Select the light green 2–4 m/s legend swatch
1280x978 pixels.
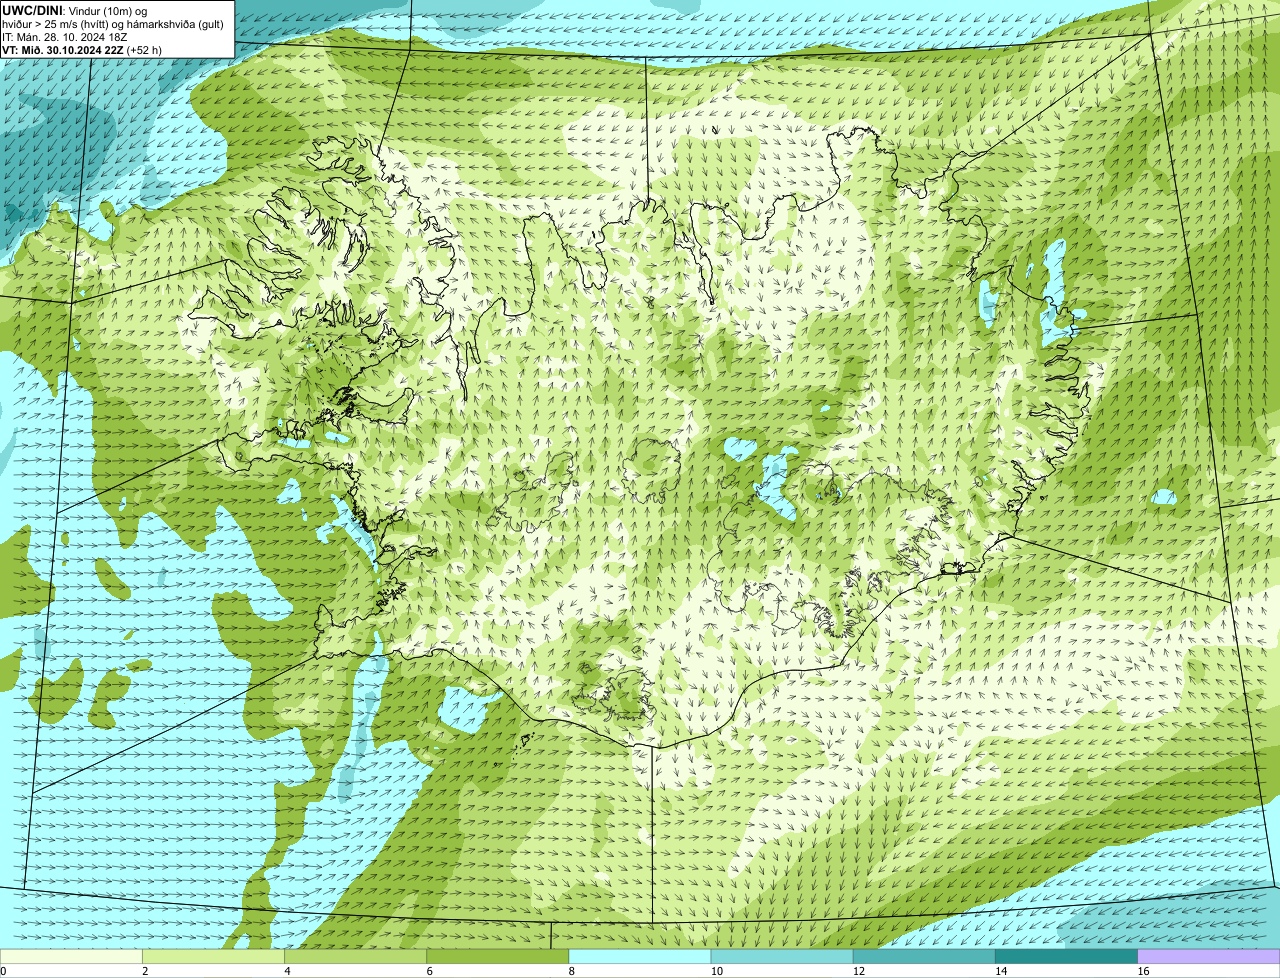pos(213,957)
